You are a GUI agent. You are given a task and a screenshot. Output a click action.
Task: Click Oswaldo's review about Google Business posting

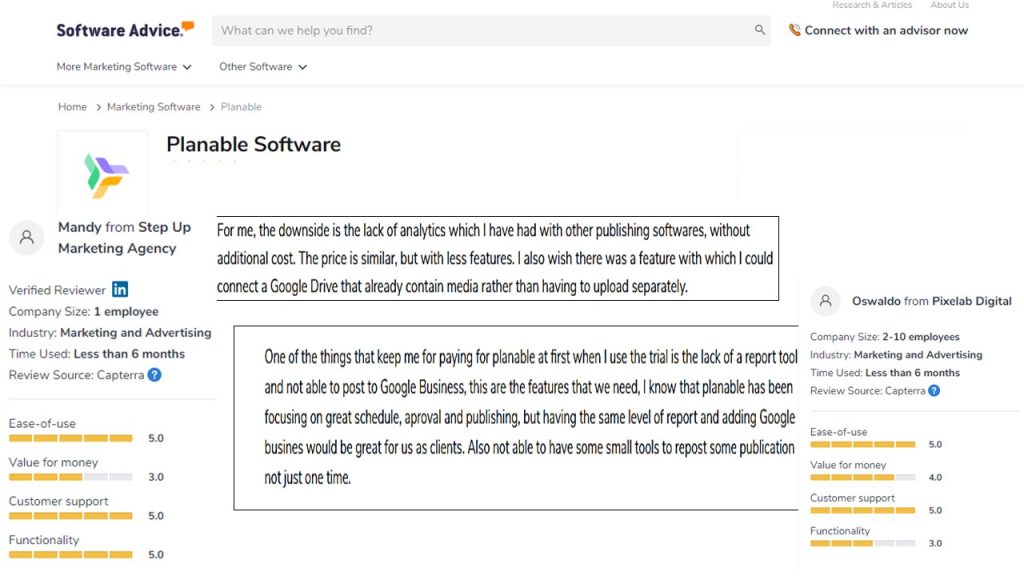click(516, 417)
